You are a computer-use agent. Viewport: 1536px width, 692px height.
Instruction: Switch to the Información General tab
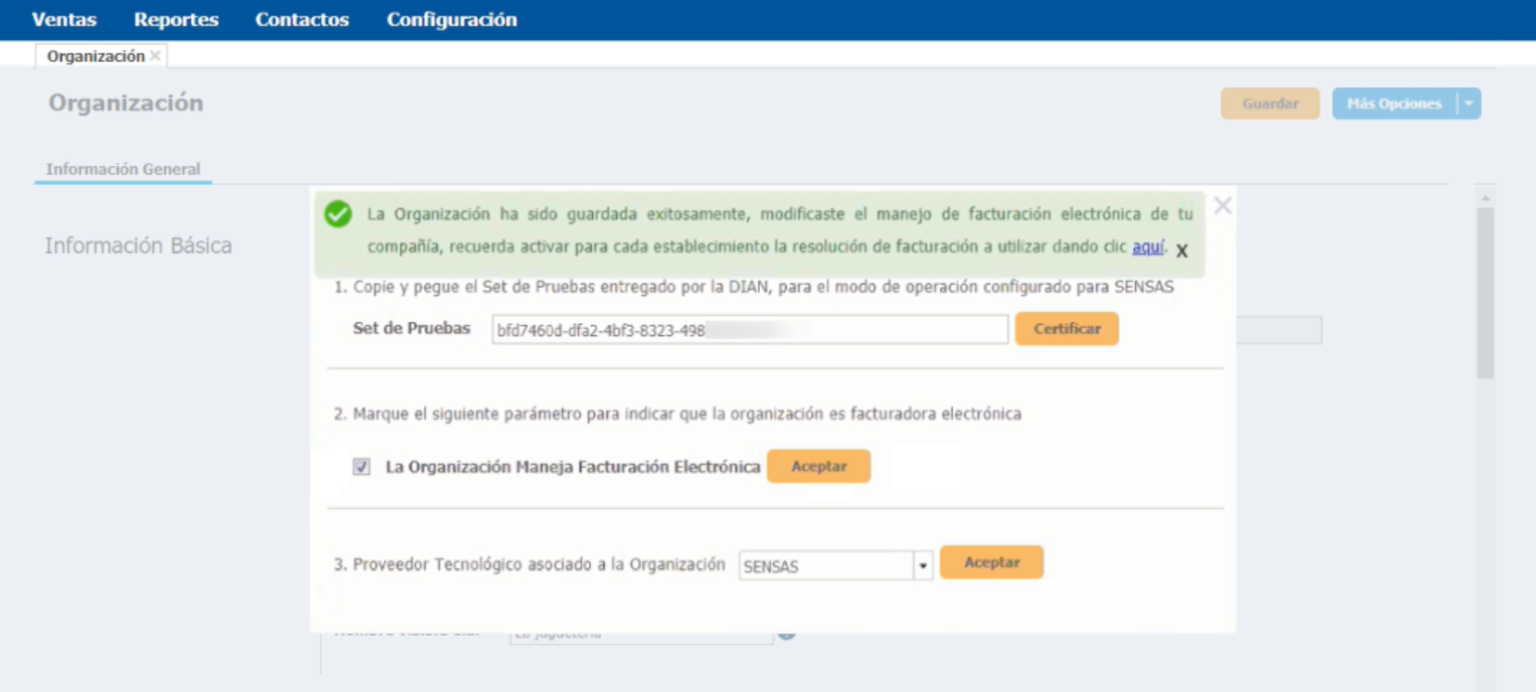(123, 169)
